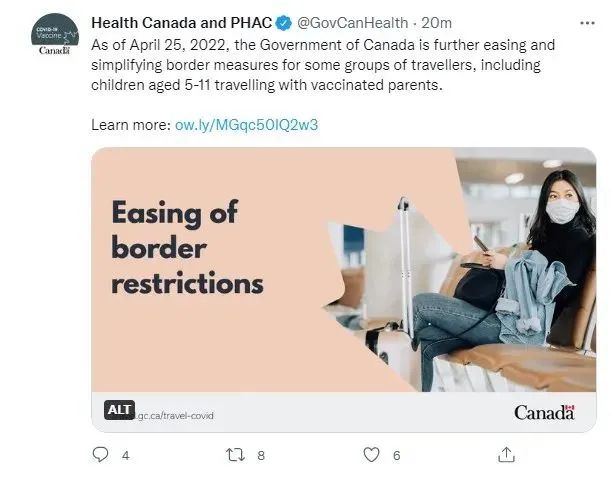Click the gc.ca/travel-covid caption on the image

pyautogui.click(x=175, y=415)
